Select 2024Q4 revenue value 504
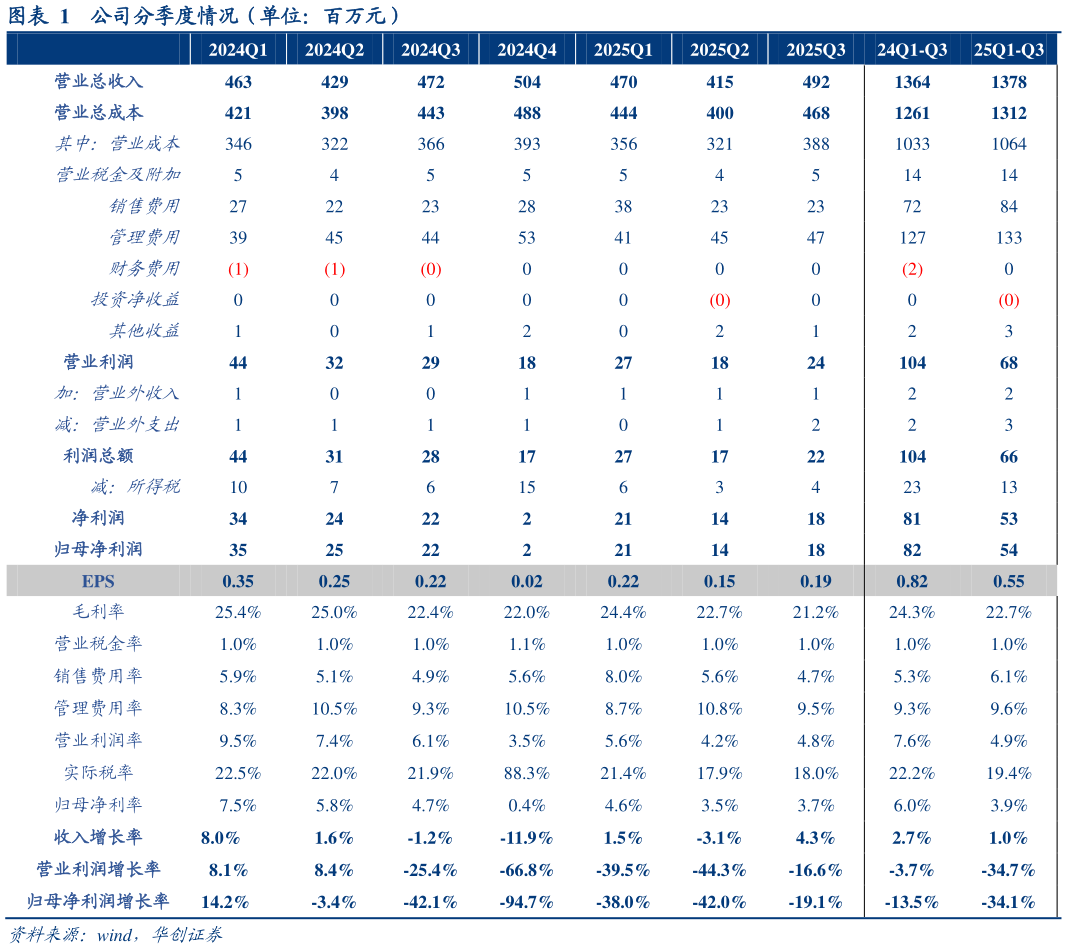 (527, 82)
